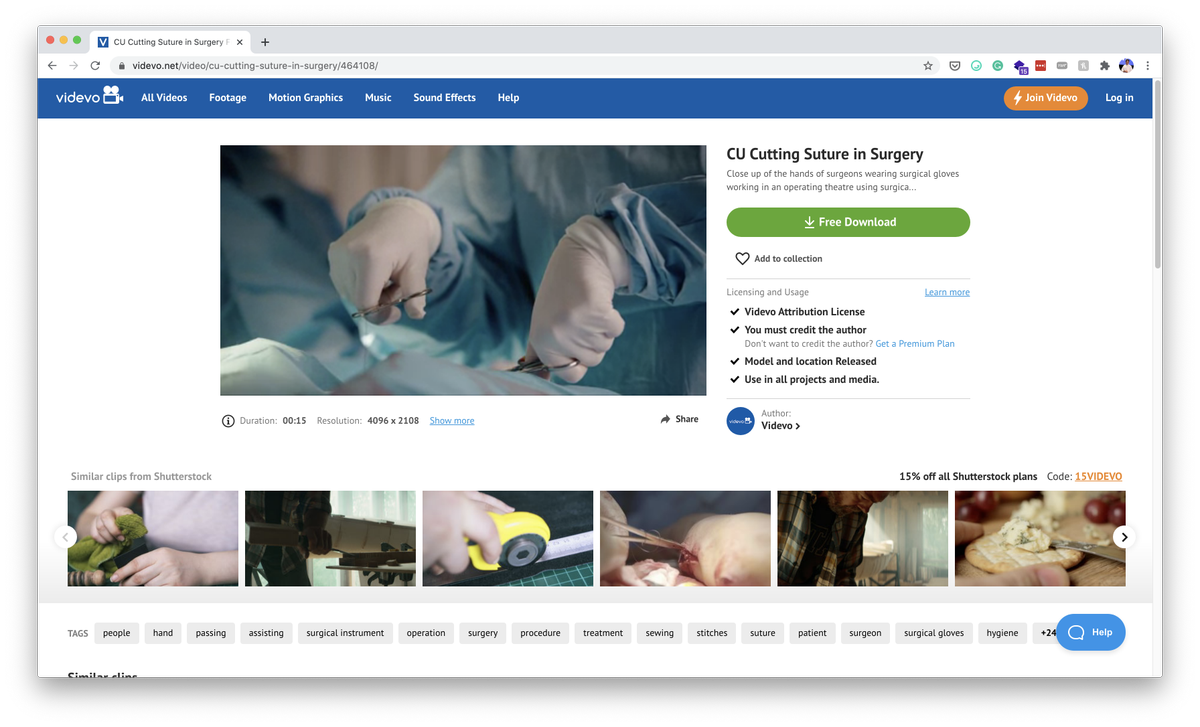Select the procedure tag
This screenshot has height=727, width=1200.
tap(541, 633)
